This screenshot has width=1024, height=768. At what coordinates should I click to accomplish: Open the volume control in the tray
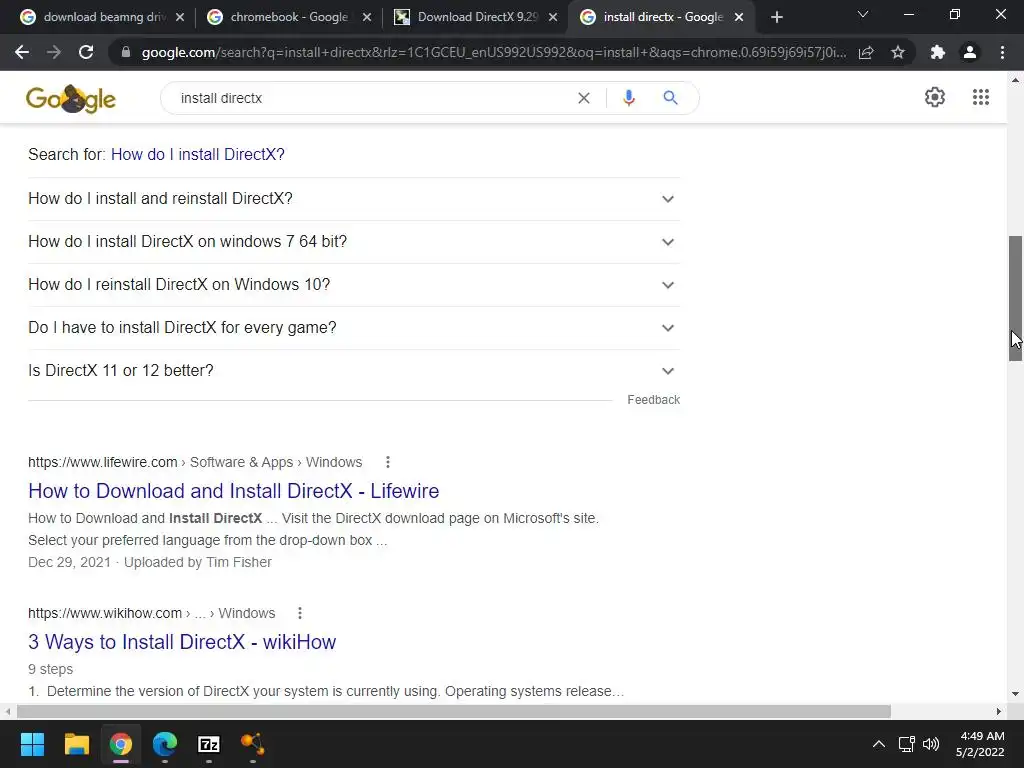tap(931, 744)
